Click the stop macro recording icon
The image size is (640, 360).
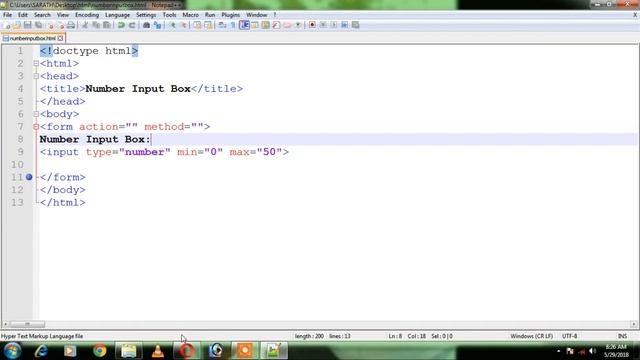click(323, 25)
